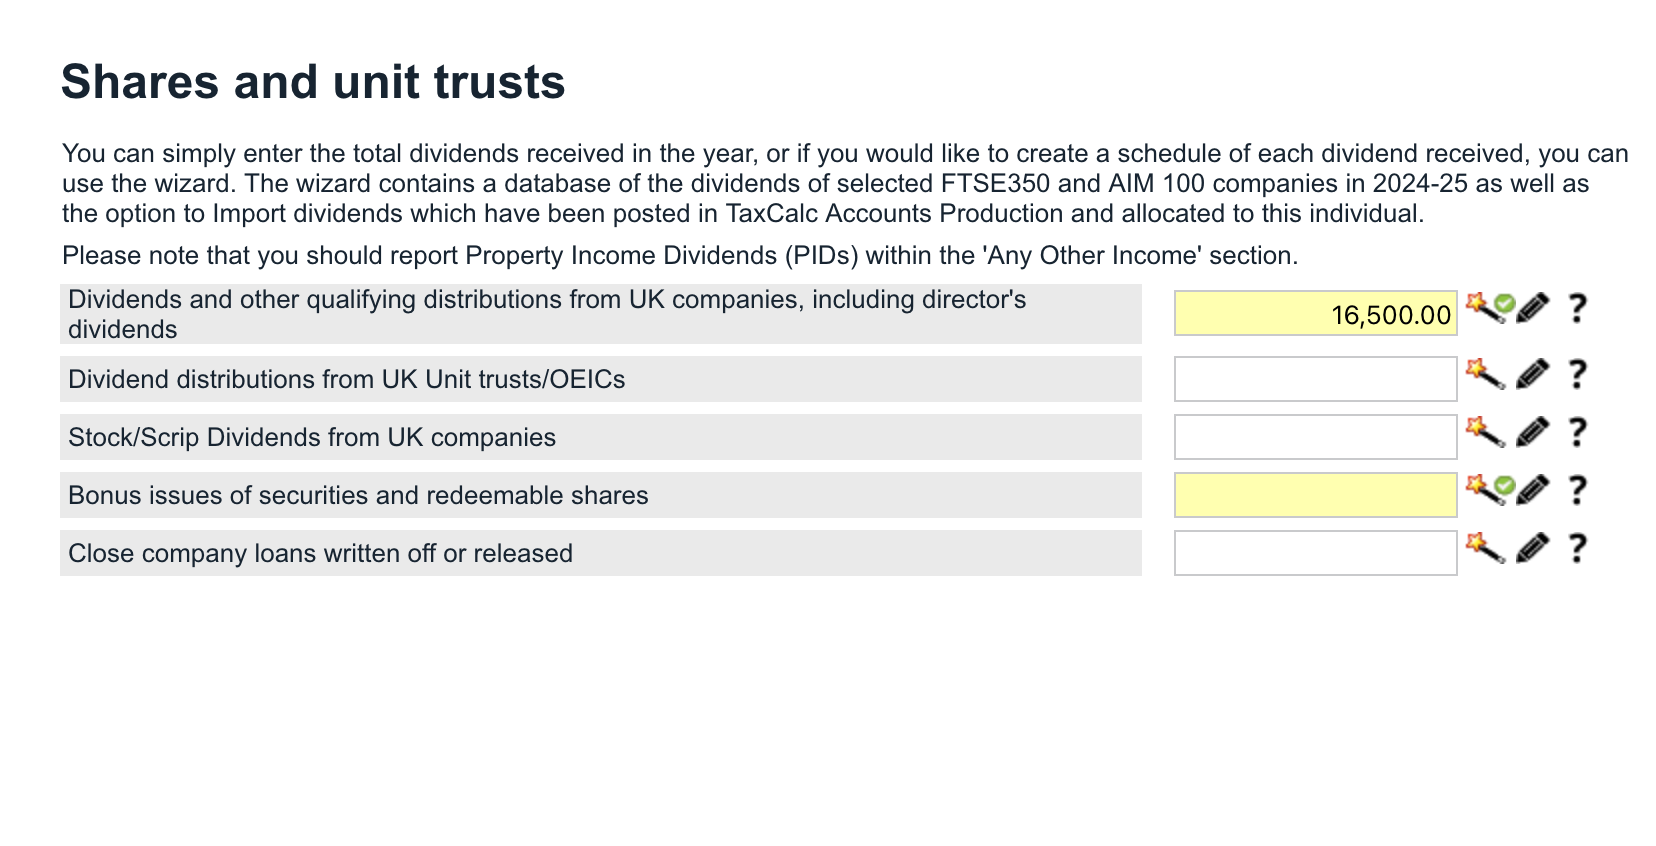The width and height of the screenshot is (1656, 846).
Task: Show help for Unit trusts/OEICs distributions
Action: 1577,374
